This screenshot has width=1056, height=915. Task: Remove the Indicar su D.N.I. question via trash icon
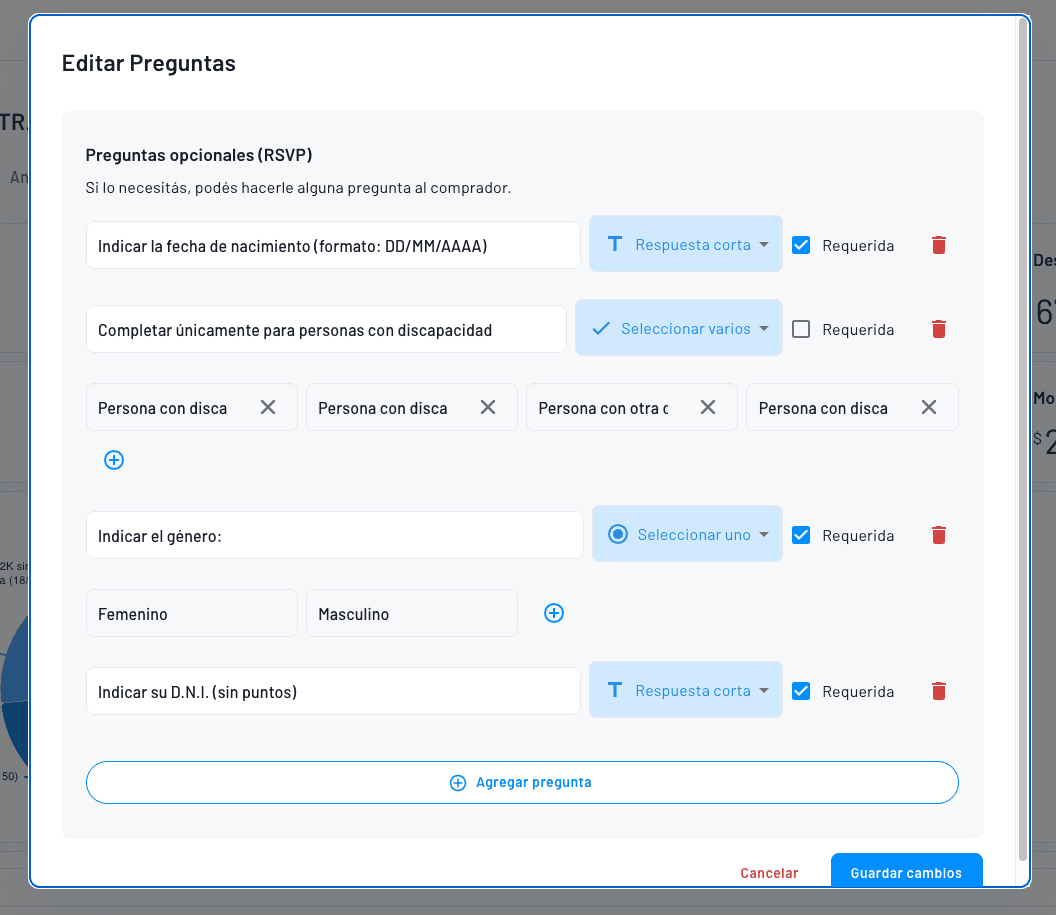coord(938,691)
